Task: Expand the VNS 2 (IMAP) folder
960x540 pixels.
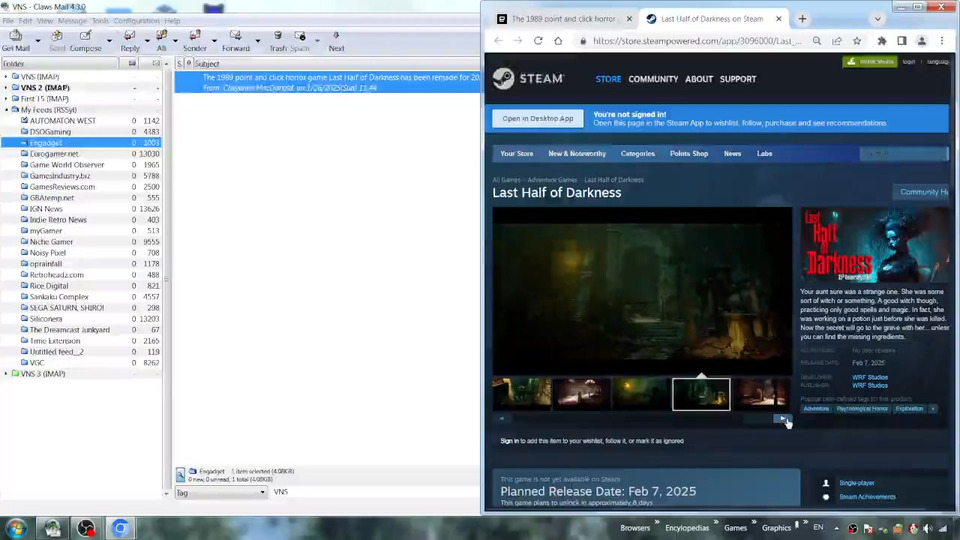Action: pyautogui.click(x=6, y=88)
